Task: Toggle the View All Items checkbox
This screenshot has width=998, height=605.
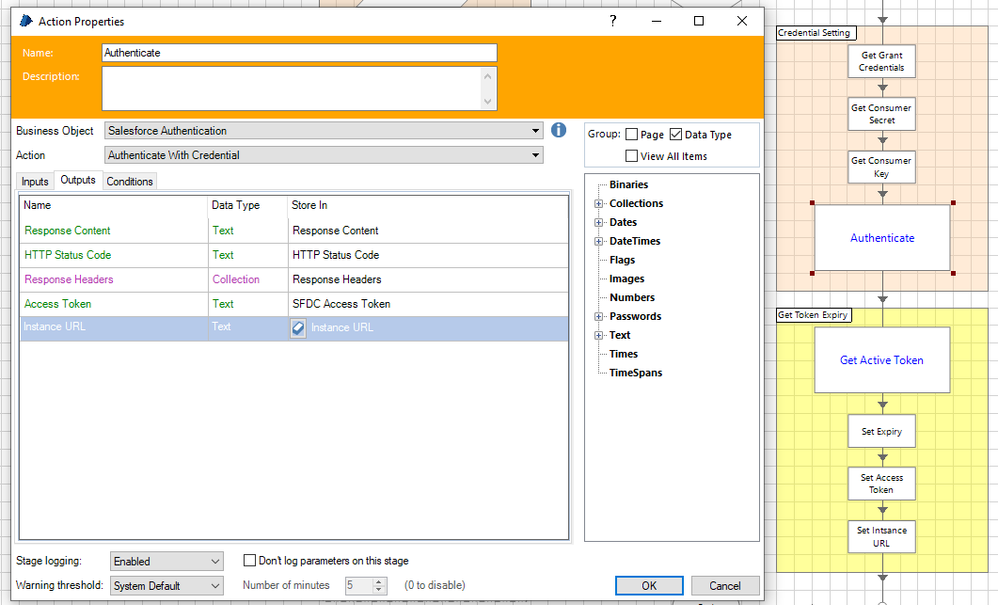Action: coord(632,156)
